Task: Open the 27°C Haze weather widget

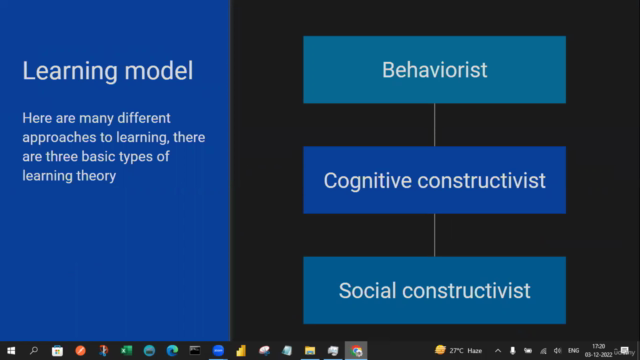Action: point(459,351)
